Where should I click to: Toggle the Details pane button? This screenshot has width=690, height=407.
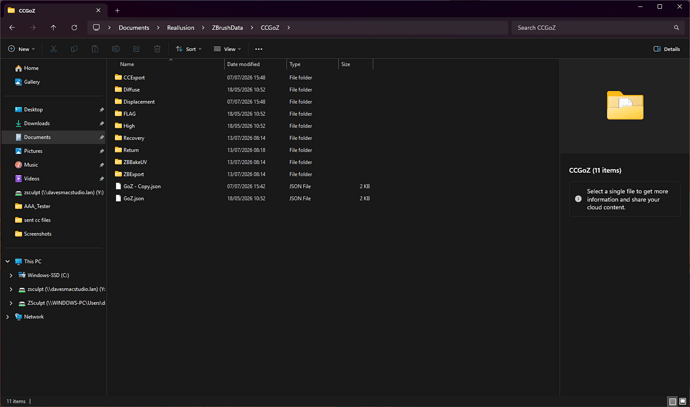tap(667, 49)
